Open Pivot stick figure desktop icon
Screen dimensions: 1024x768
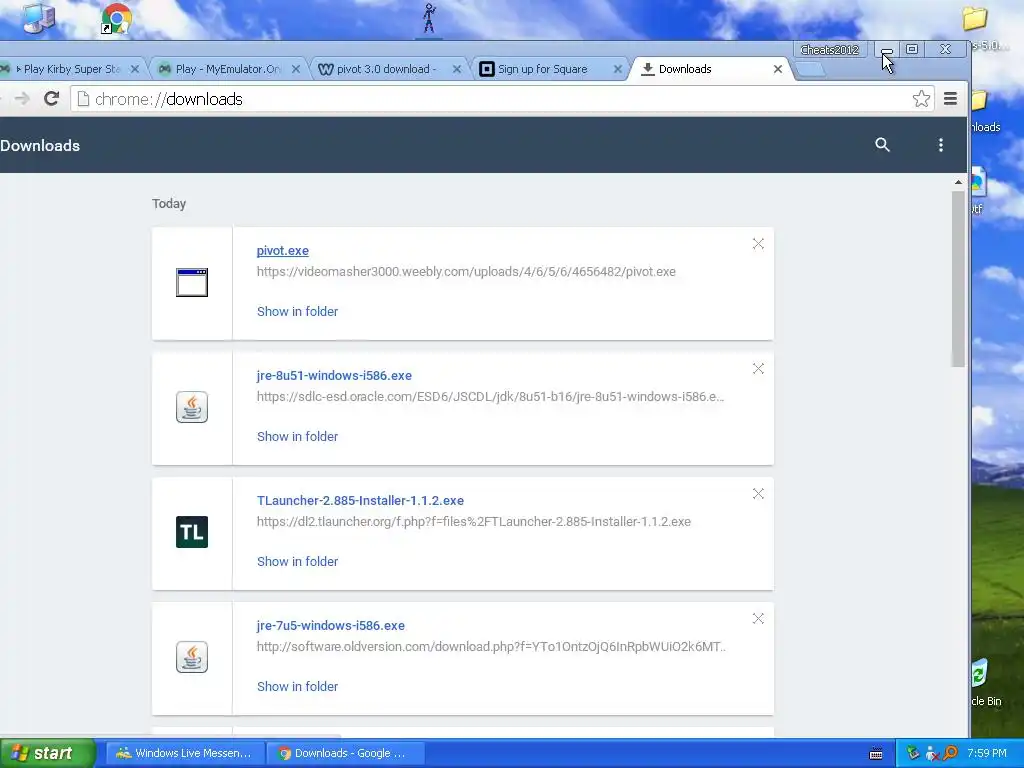(x=429, y=18)
